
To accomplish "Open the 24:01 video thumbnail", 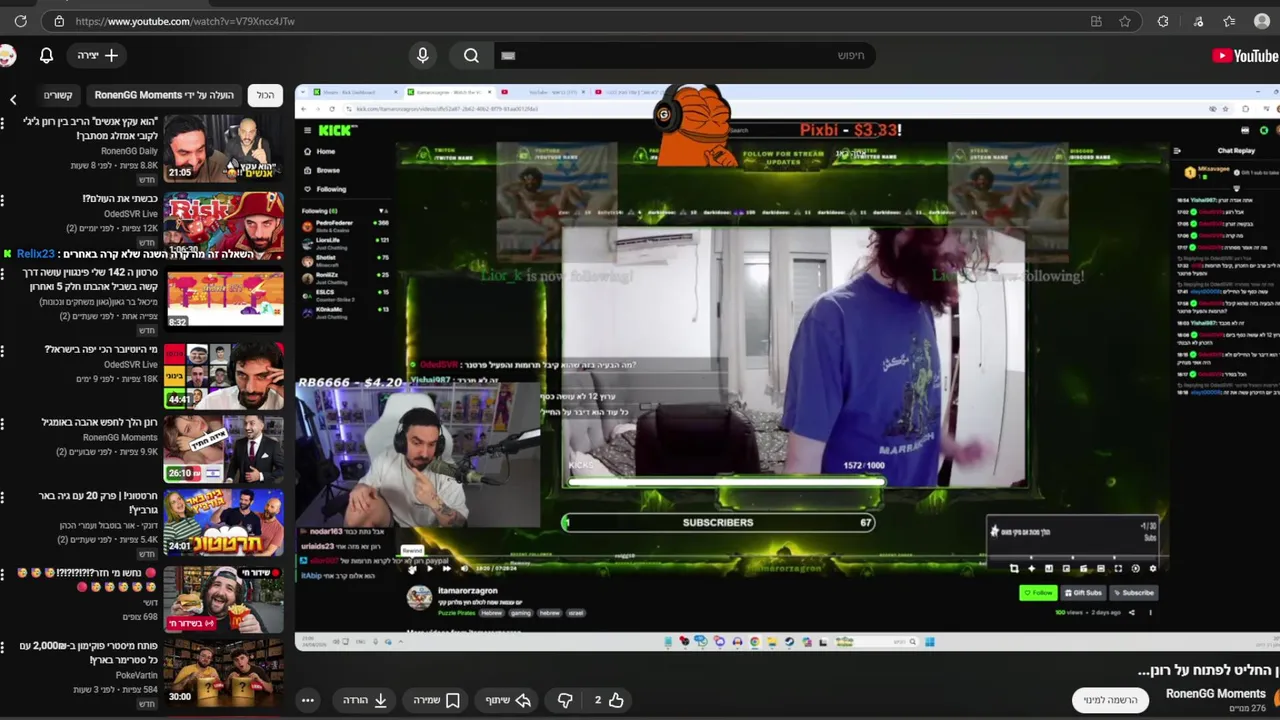I will pyautogui.click(x=224, y=523).
